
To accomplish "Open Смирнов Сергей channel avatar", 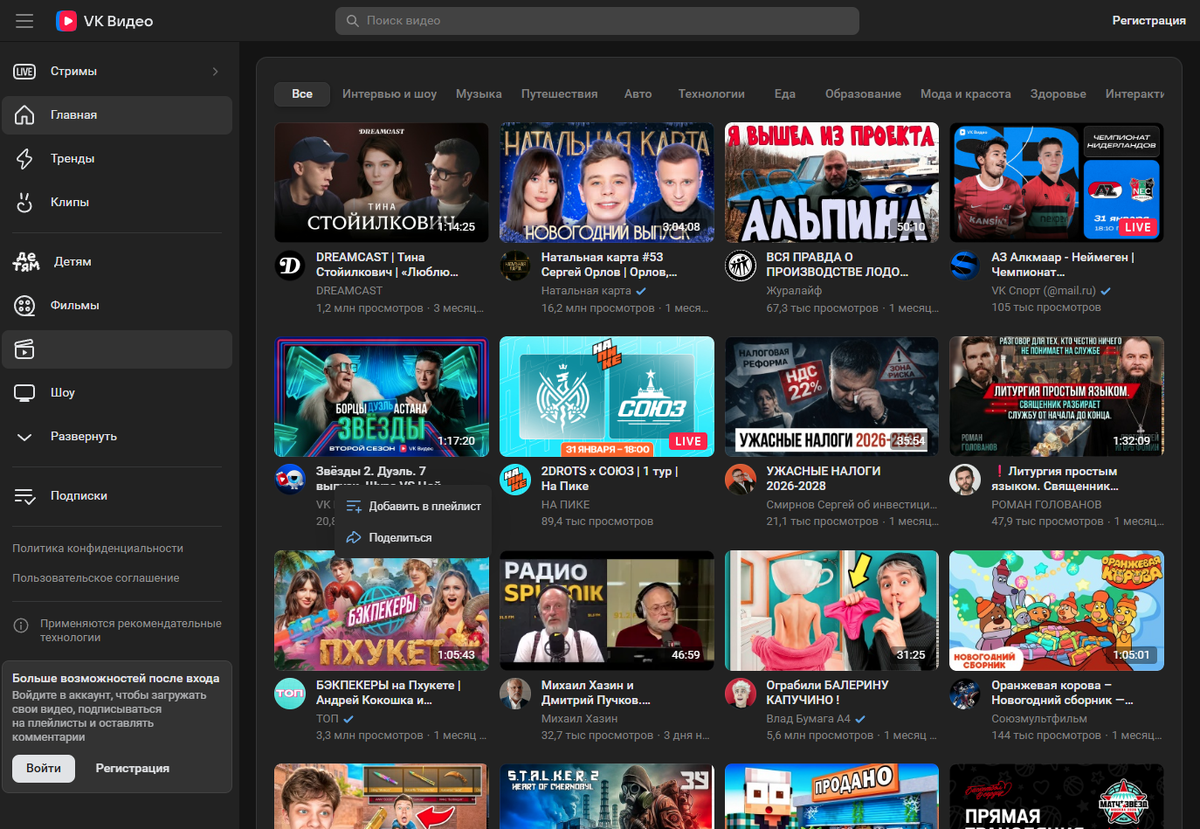I will click(x=740, y=479).
